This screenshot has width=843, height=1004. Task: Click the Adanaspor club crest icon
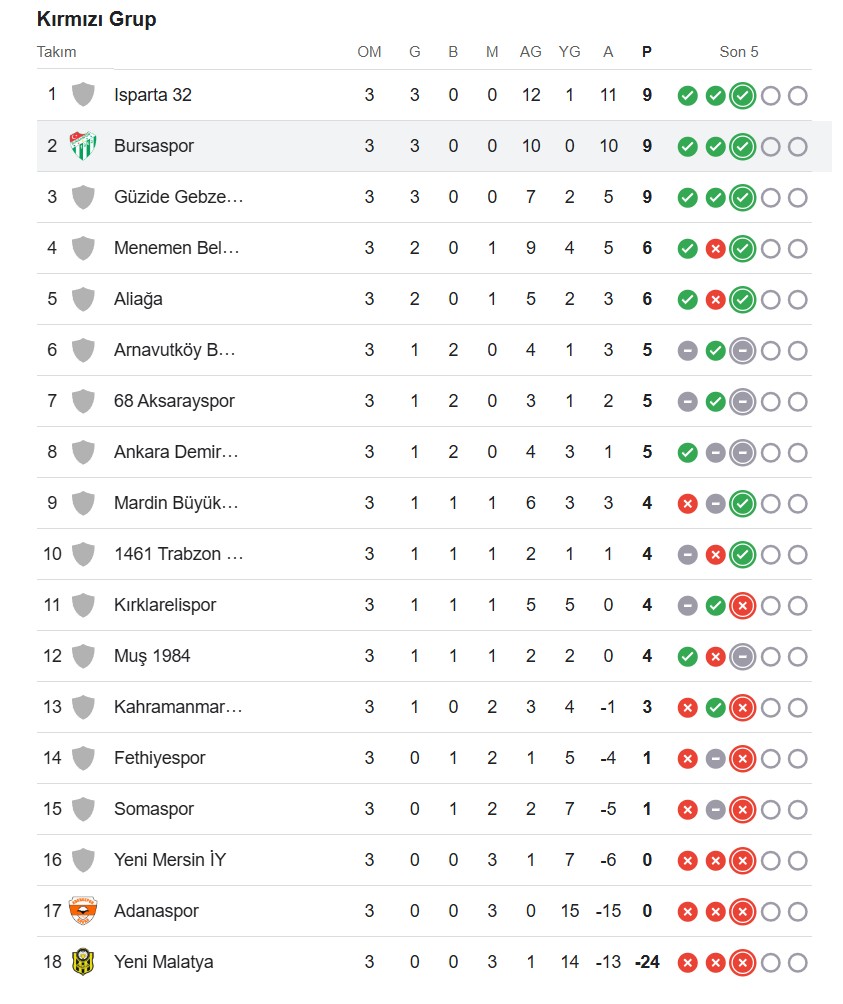tap(83, 911)
